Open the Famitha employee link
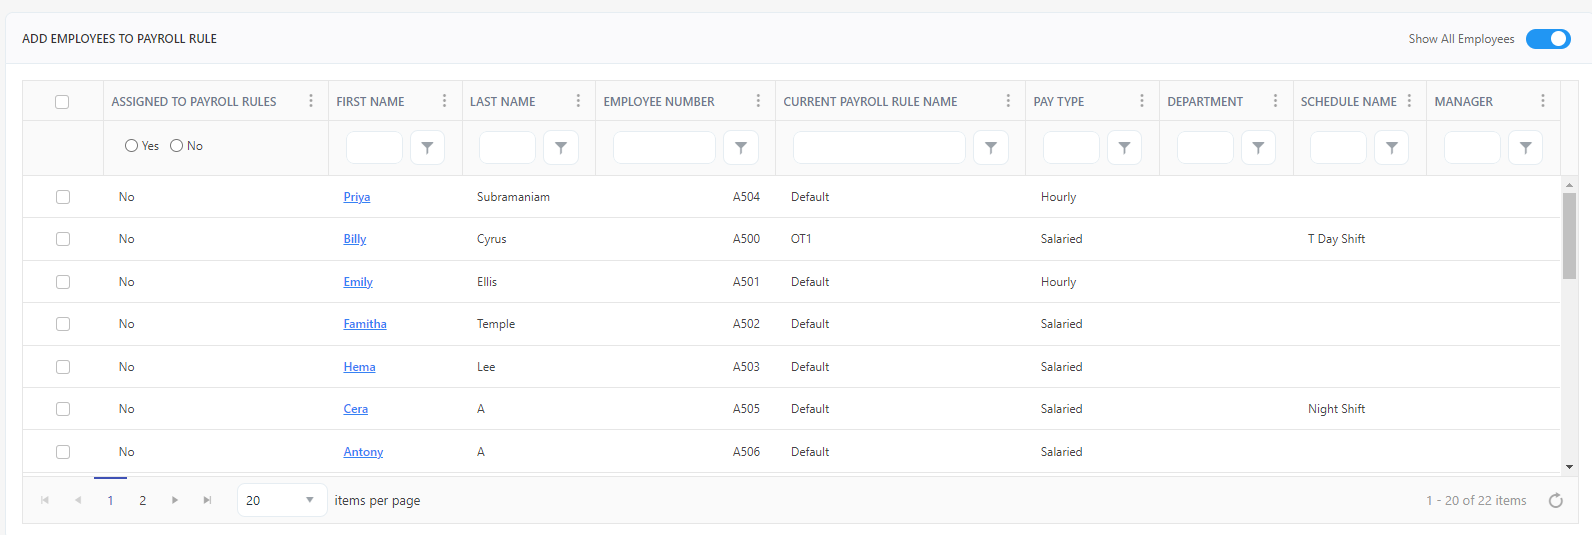This screenshot has height=535, width=1592. 365,324
